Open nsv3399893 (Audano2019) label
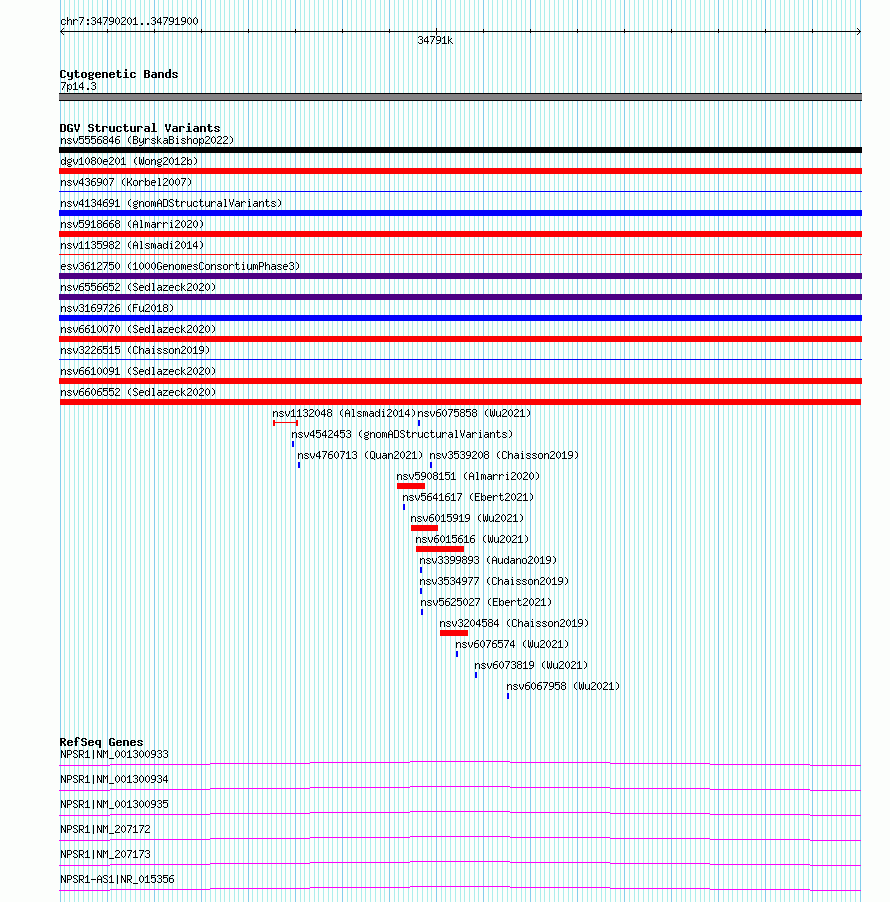The width and height of the screenshot is (890, 902). [488, 560]
